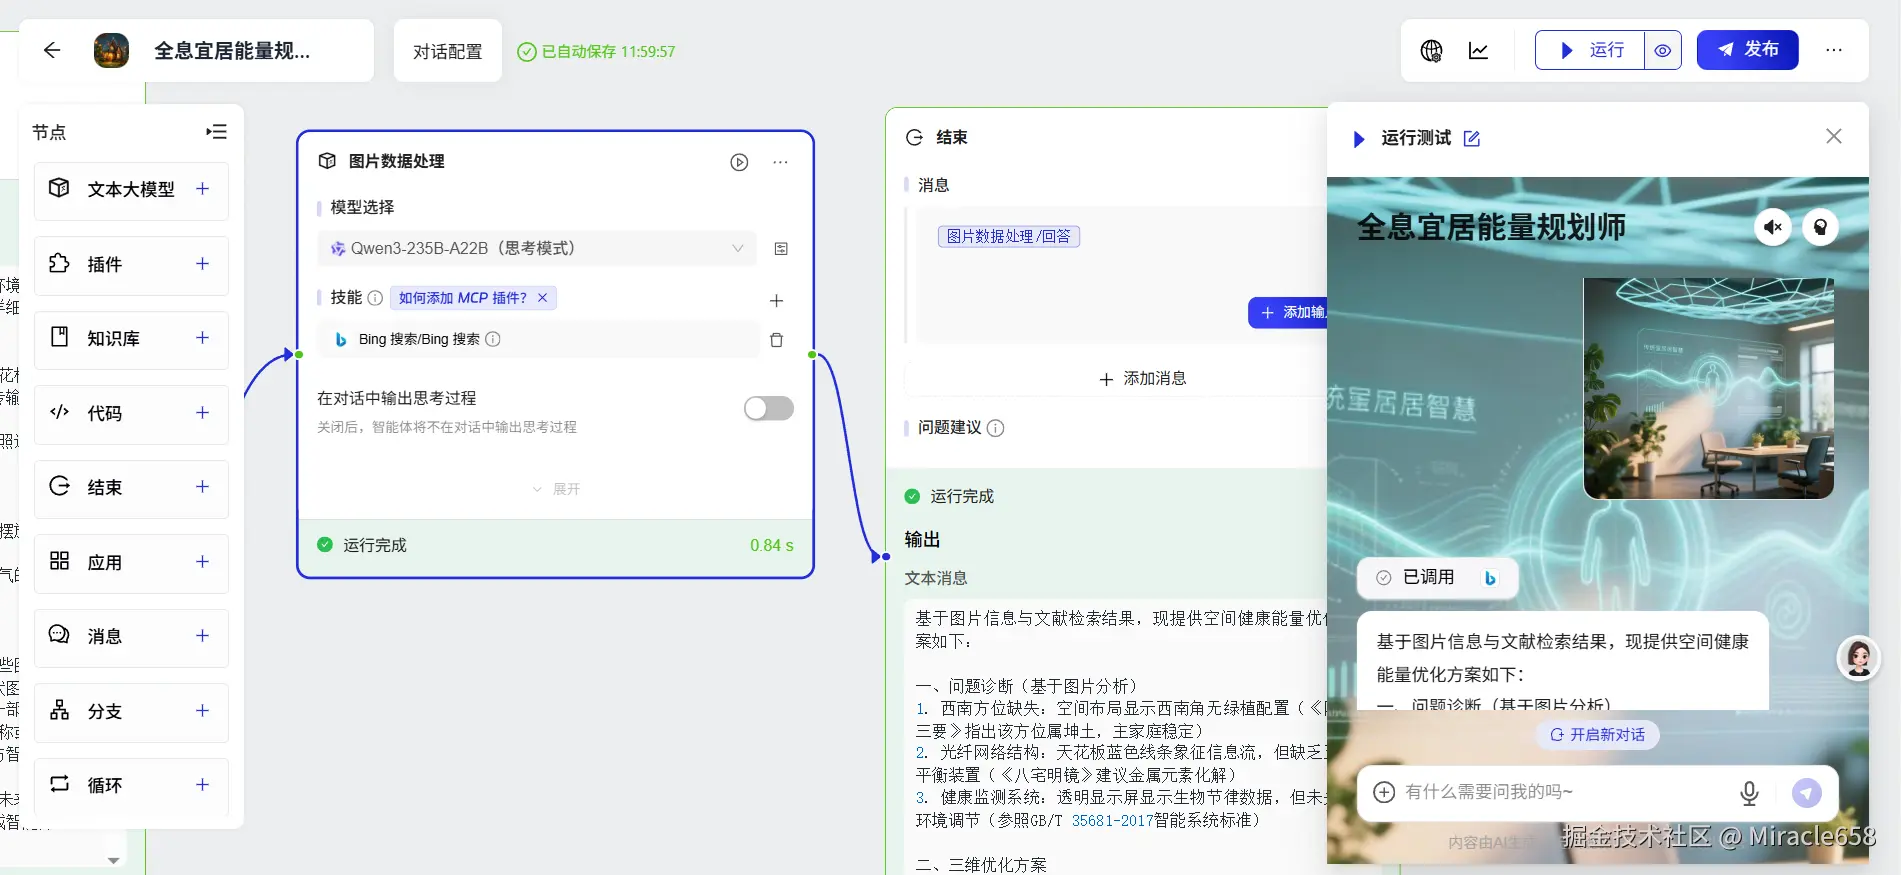Click the head profile icon in preview
The width and height of the screenshot is (1901, 875).
1820,227
